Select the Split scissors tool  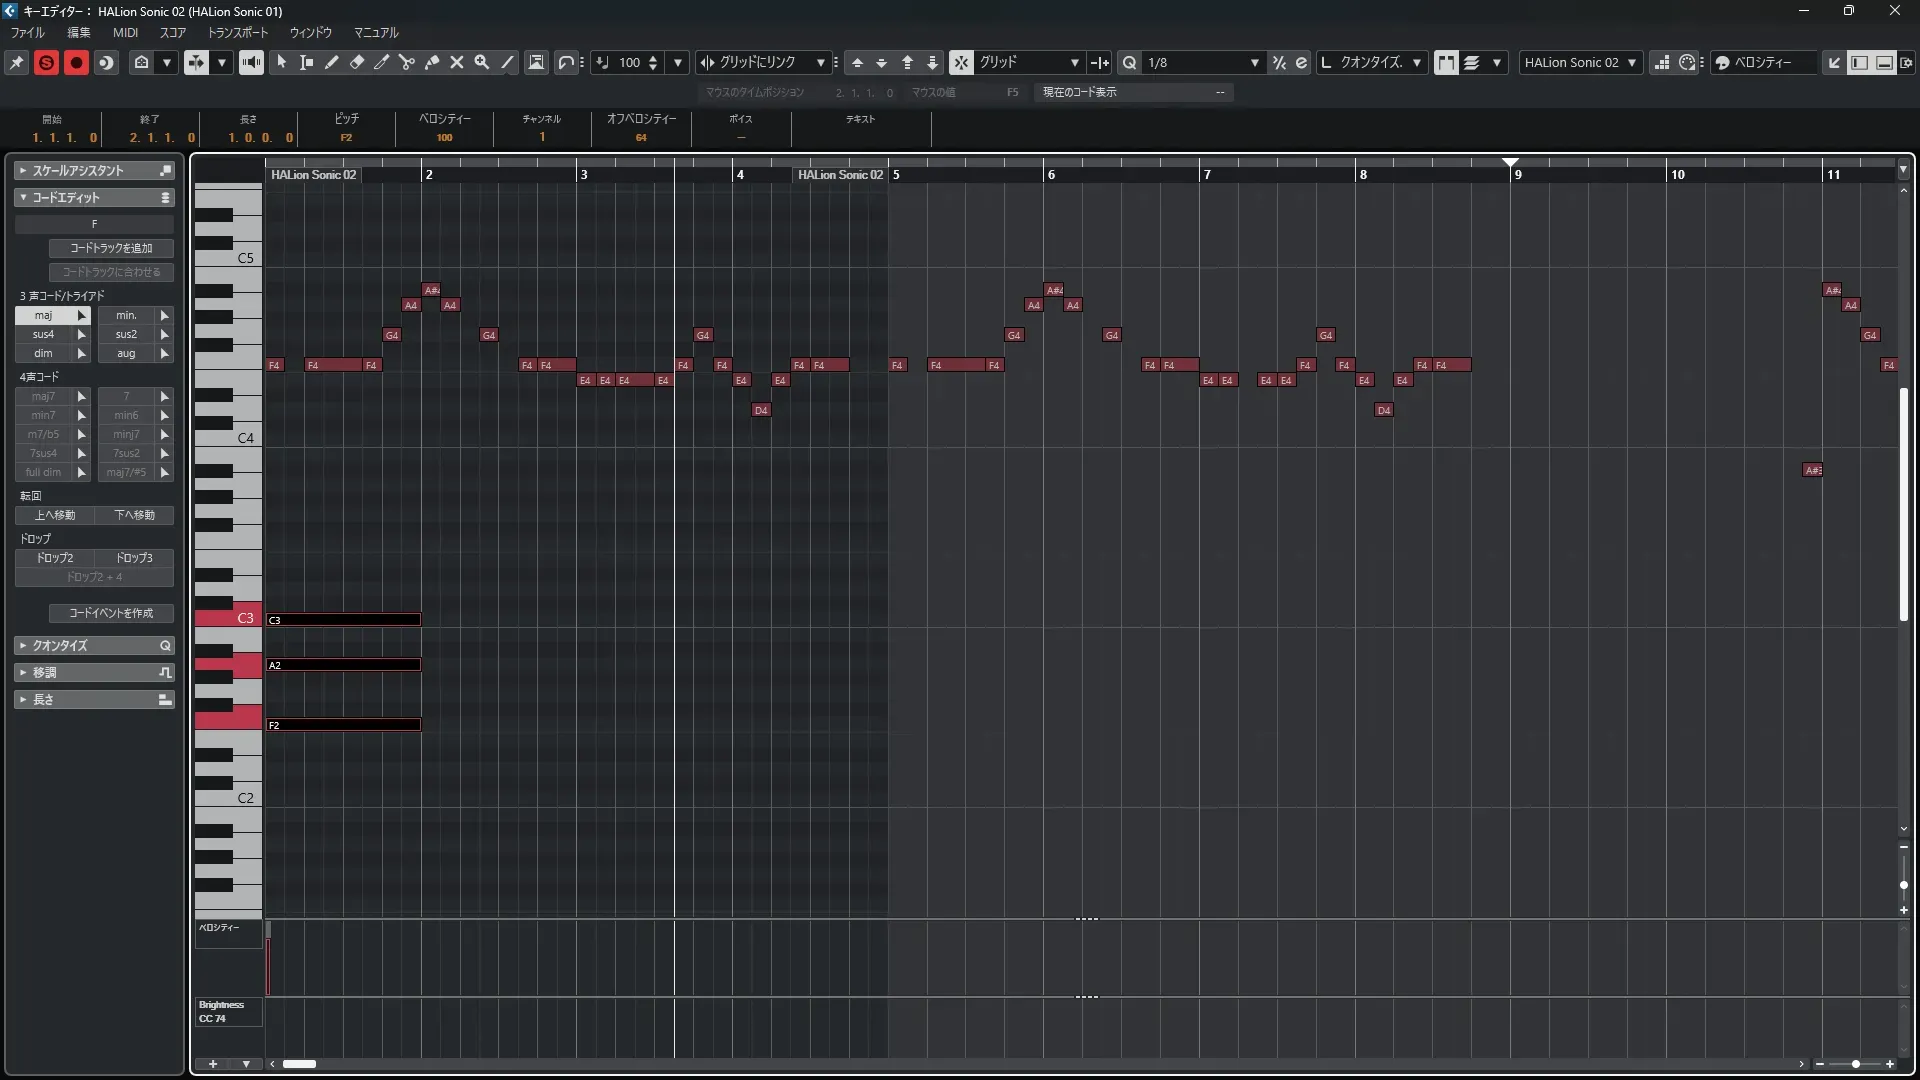[x=407, y=62]
